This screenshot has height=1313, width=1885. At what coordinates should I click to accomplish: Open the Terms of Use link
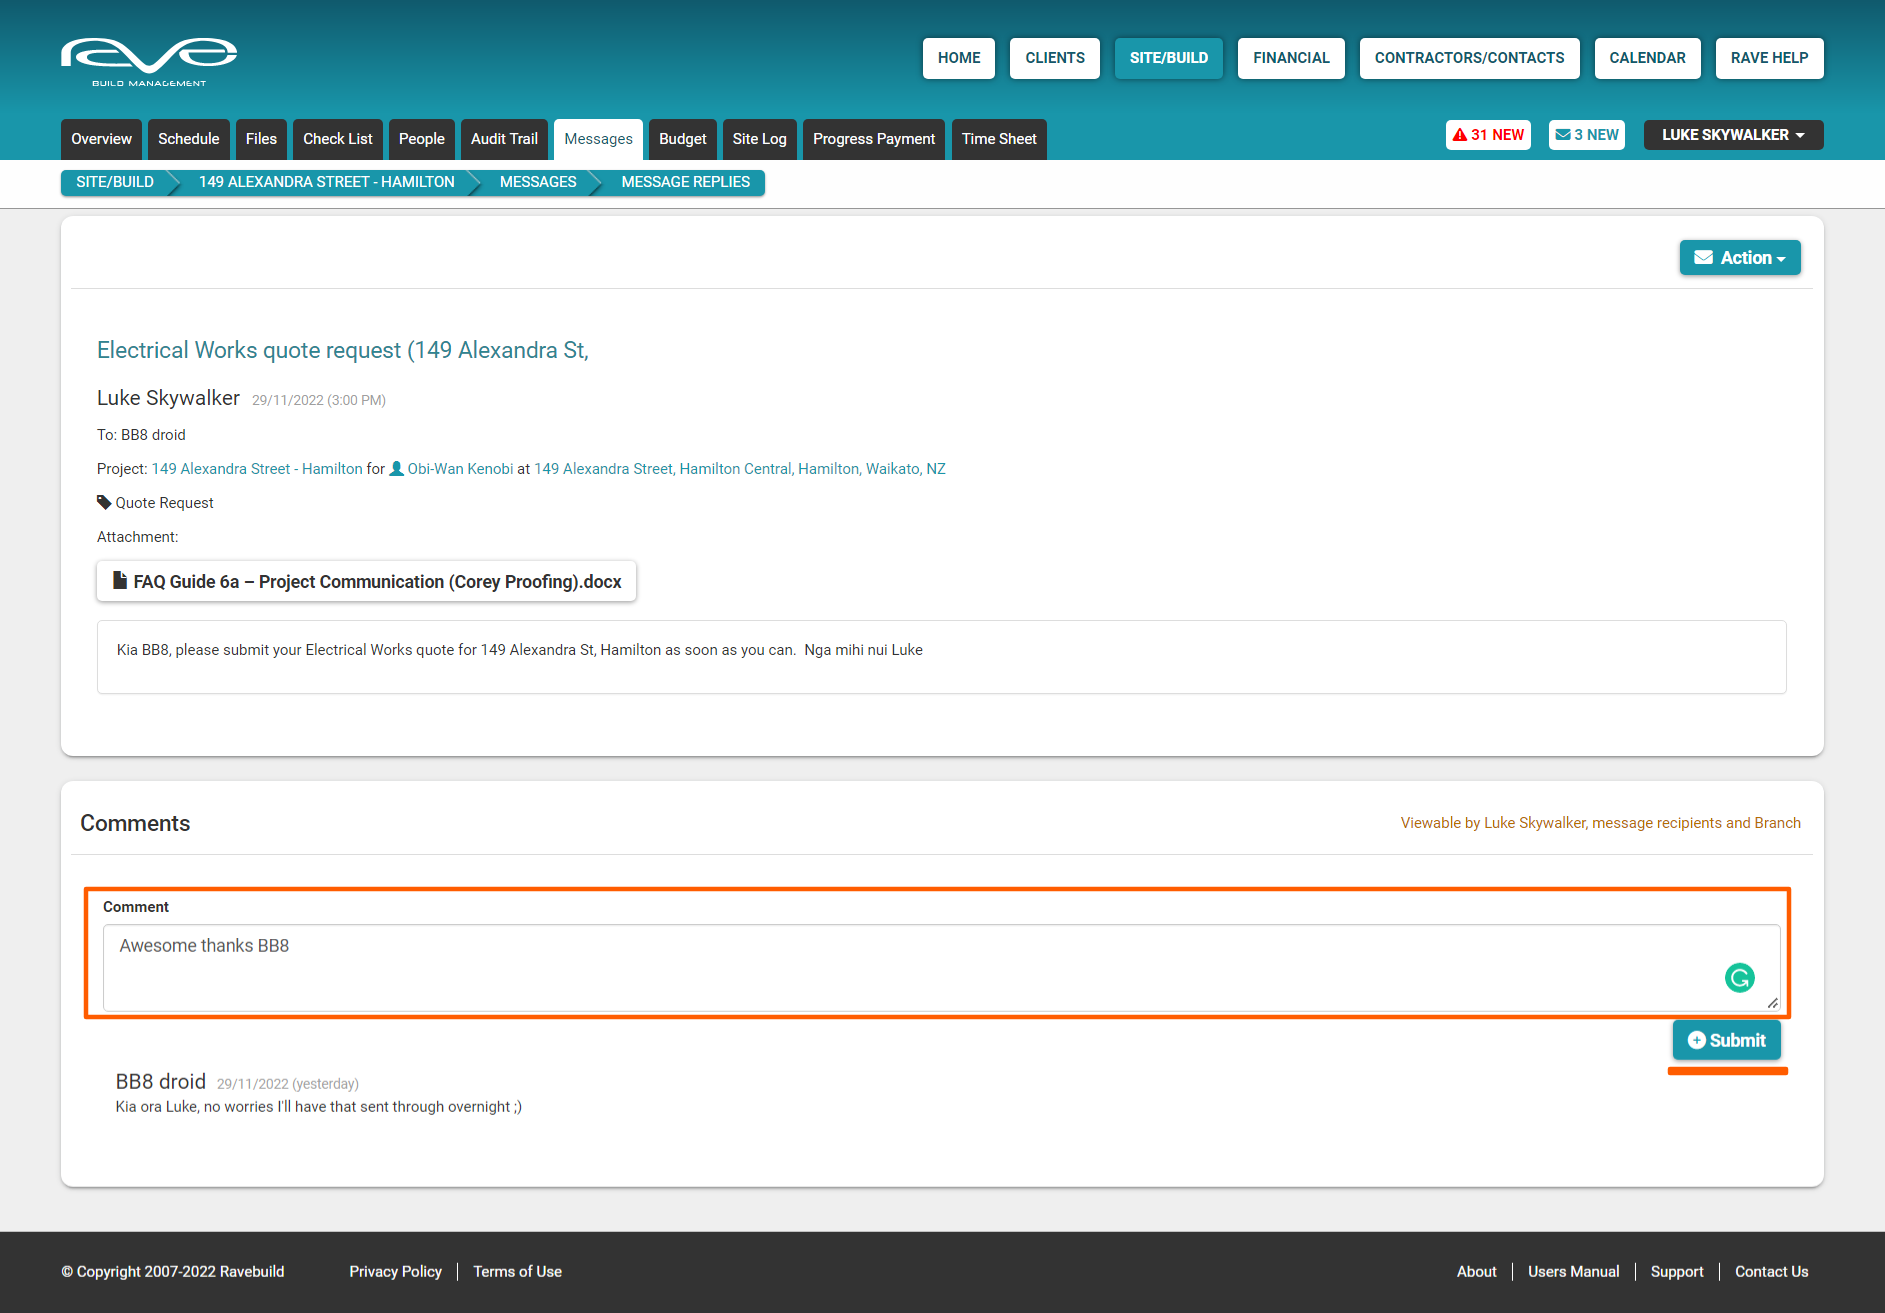pyautogui.click(x=518, y=1271)
